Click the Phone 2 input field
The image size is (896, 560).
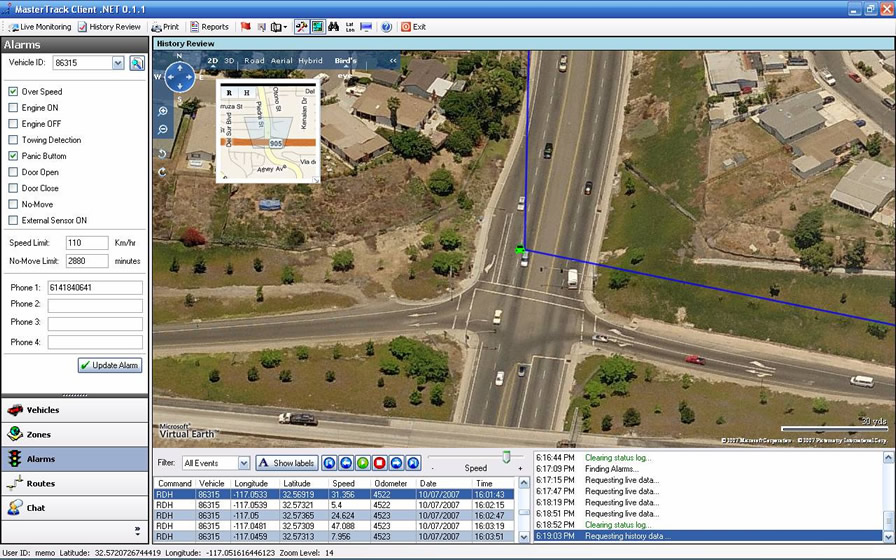tap(95, 306)
